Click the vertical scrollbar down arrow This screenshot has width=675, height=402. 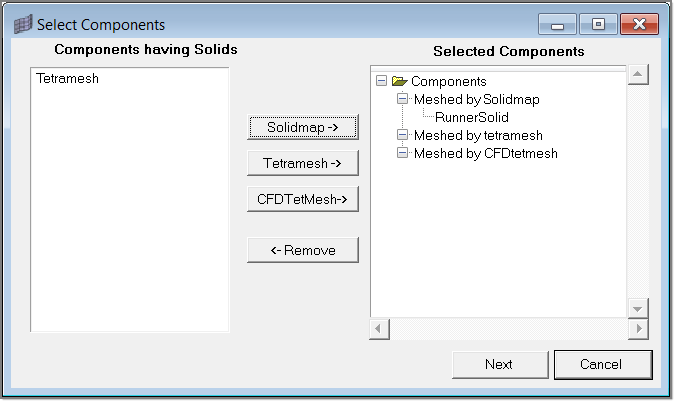click(x=638, y=308)
